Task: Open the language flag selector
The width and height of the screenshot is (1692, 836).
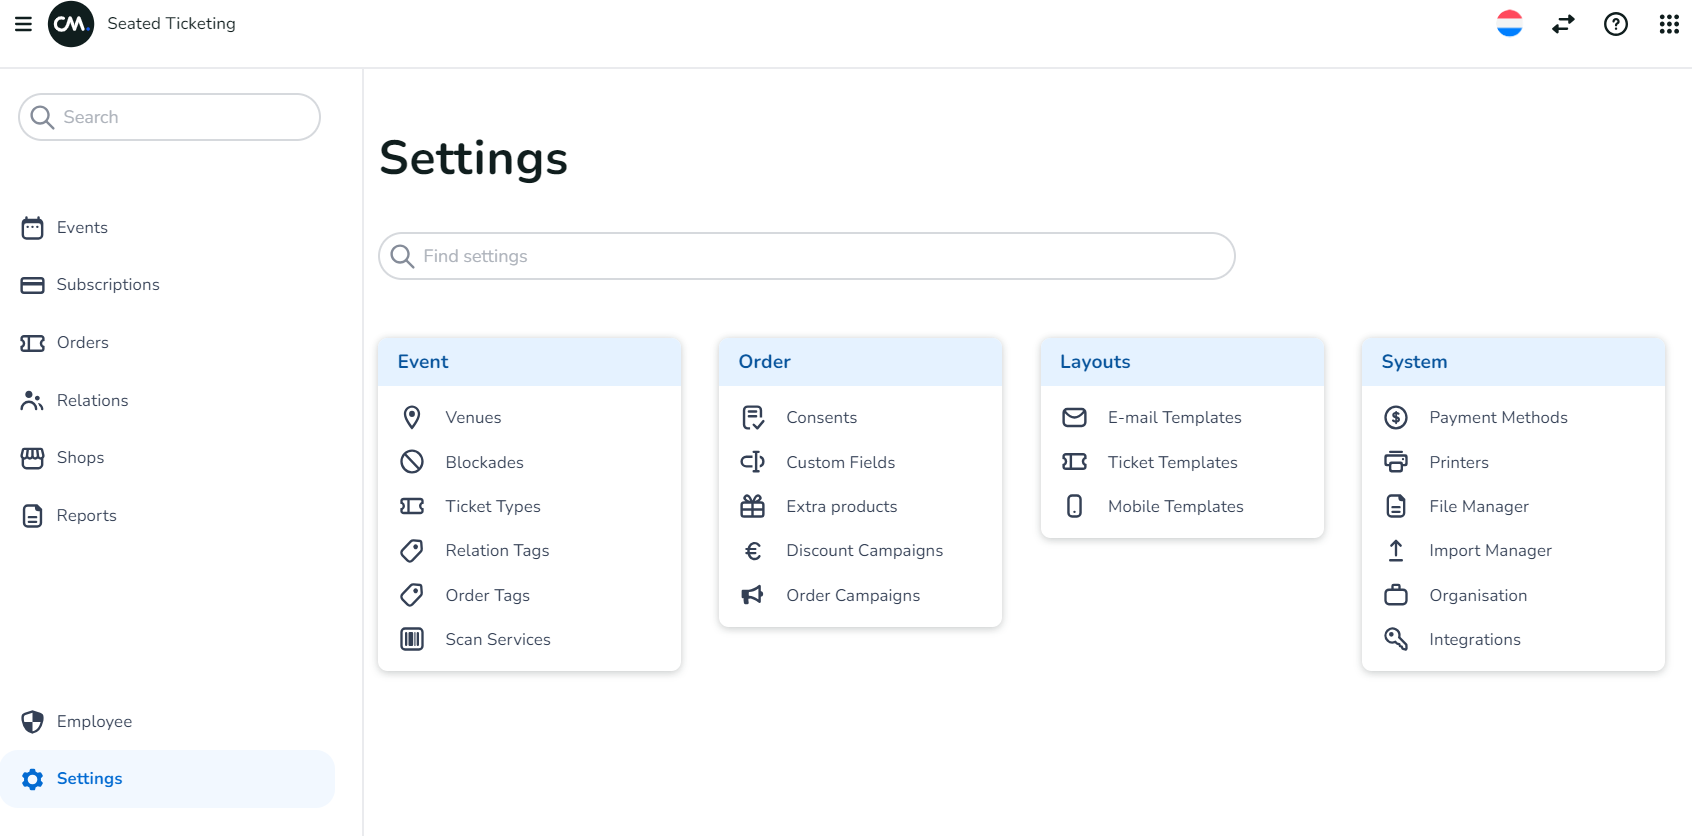Action: click(1509, 24)
